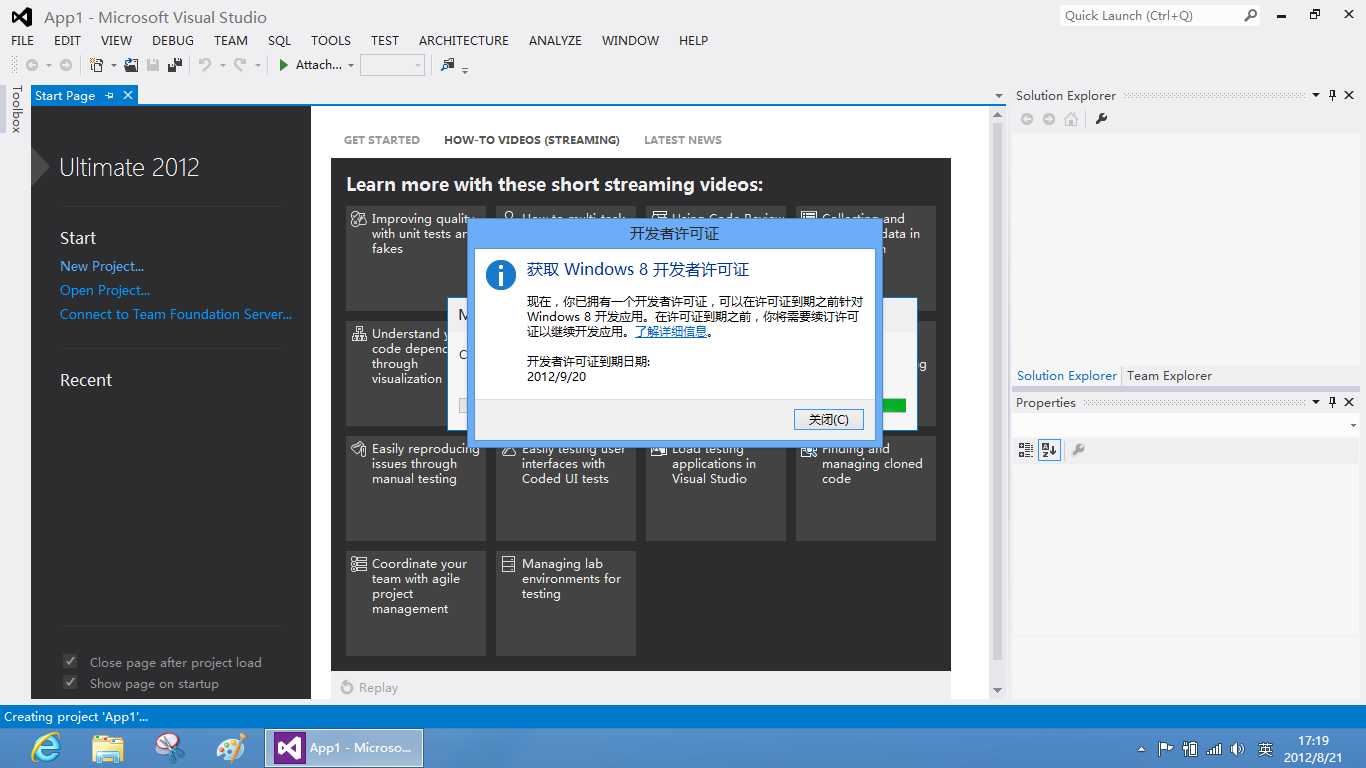
Task: Switch to GET STARTED tab
Action: [382, 140]
